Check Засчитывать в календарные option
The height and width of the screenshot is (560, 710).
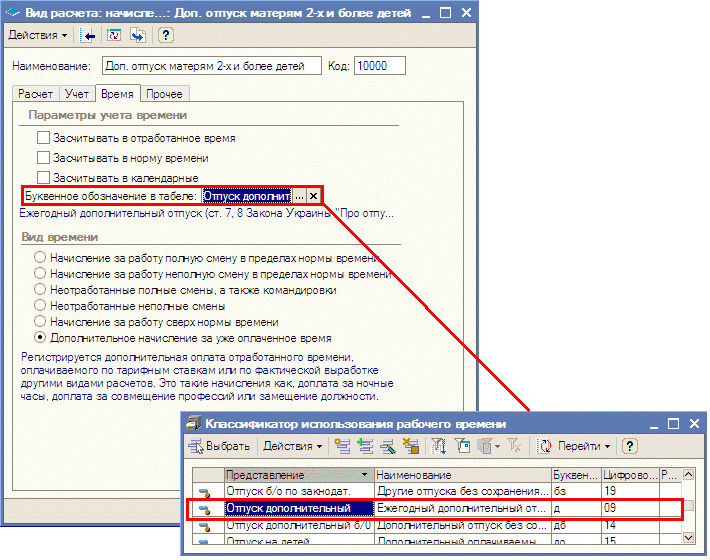[x=43, y=177]
